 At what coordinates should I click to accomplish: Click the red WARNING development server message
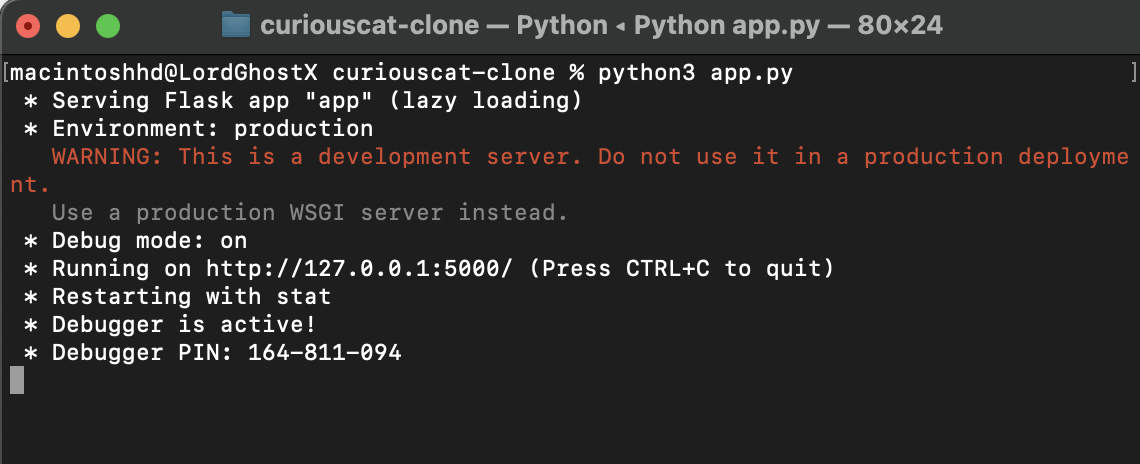tap(590, 157)
